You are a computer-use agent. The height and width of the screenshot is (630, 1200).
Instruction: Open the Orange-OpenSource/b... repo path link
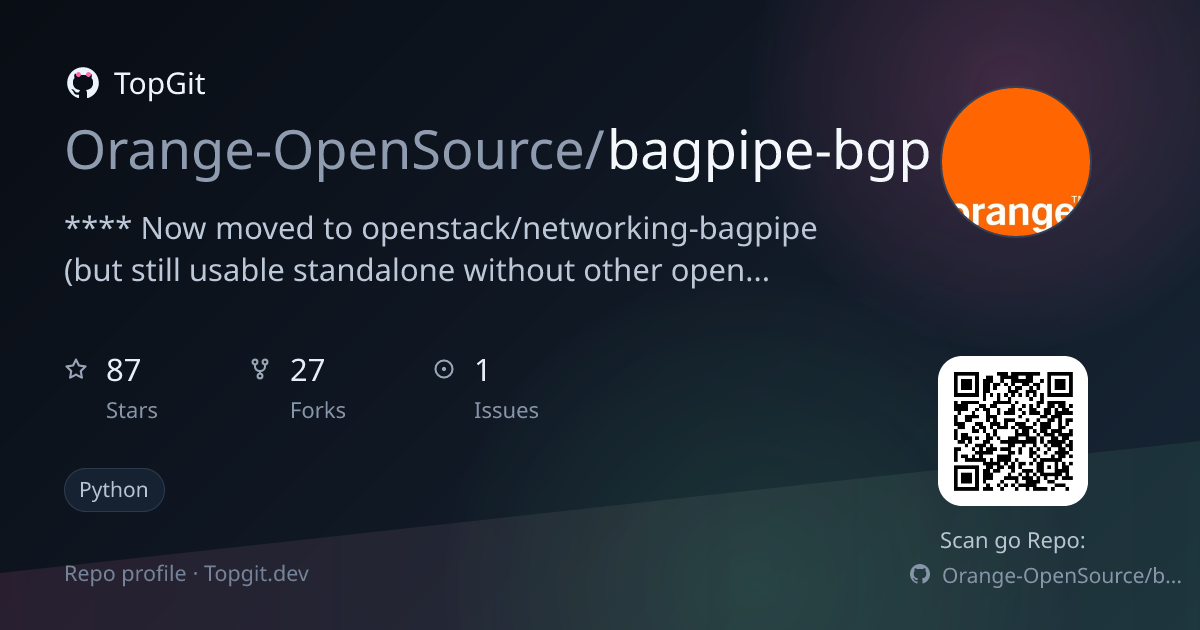coord(1062,575)
